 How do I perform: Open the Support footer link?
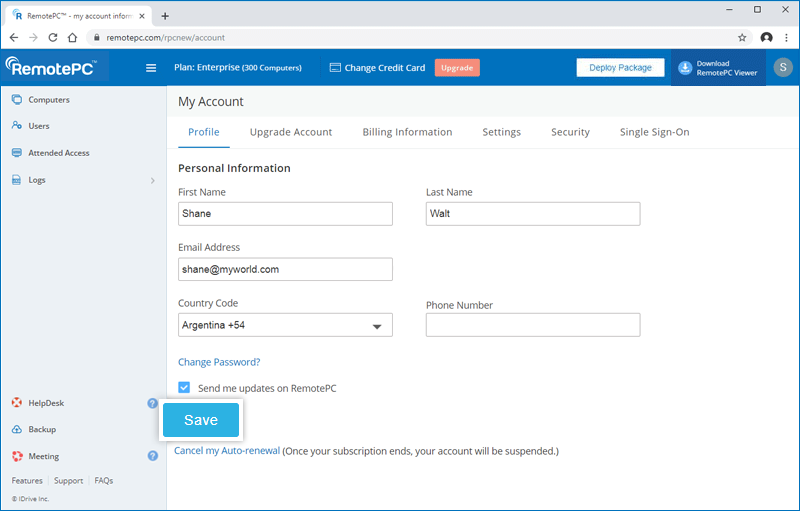tap(68, 480)
